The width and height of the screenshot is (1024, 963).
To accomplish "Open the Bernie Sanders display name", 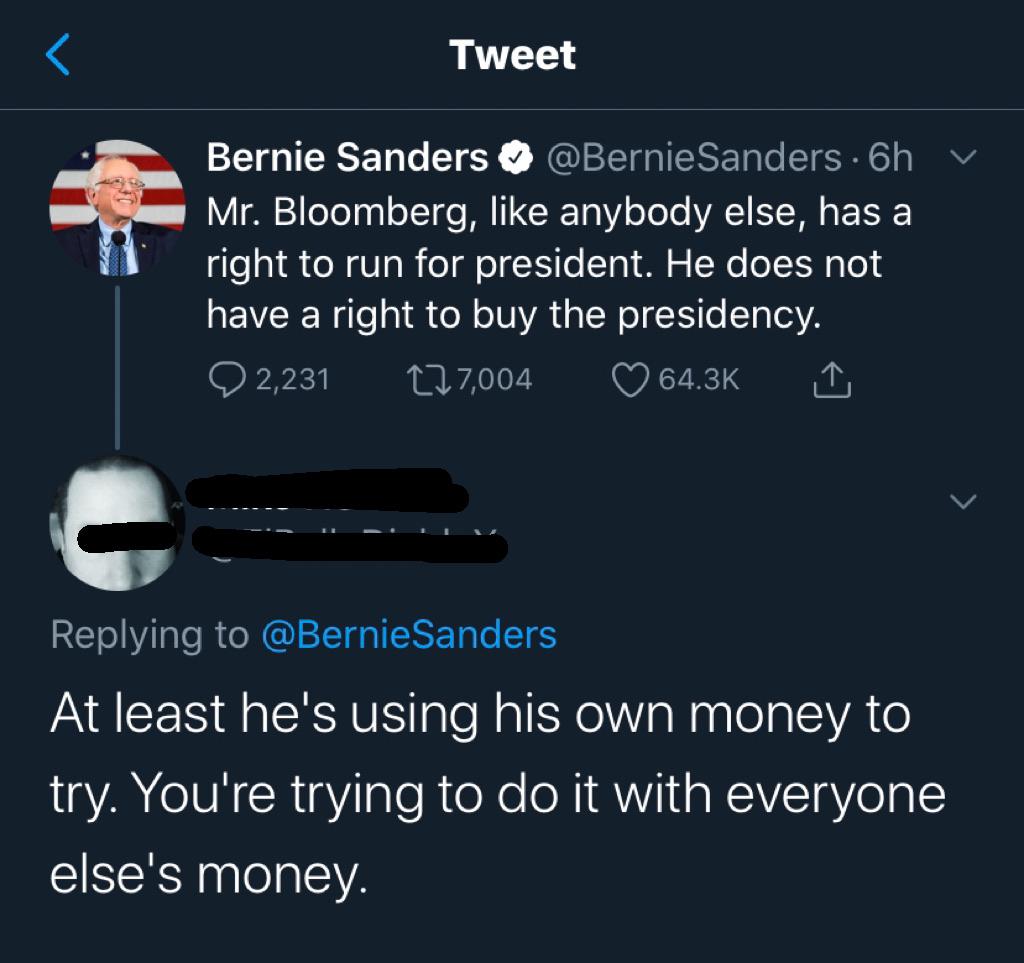I will [347, 158].
